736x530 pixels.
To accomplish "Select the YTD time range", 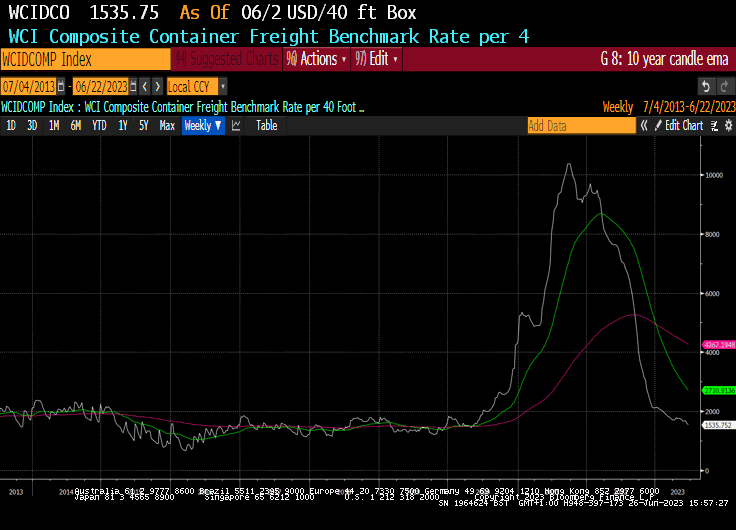I will [x=99, y=125].
